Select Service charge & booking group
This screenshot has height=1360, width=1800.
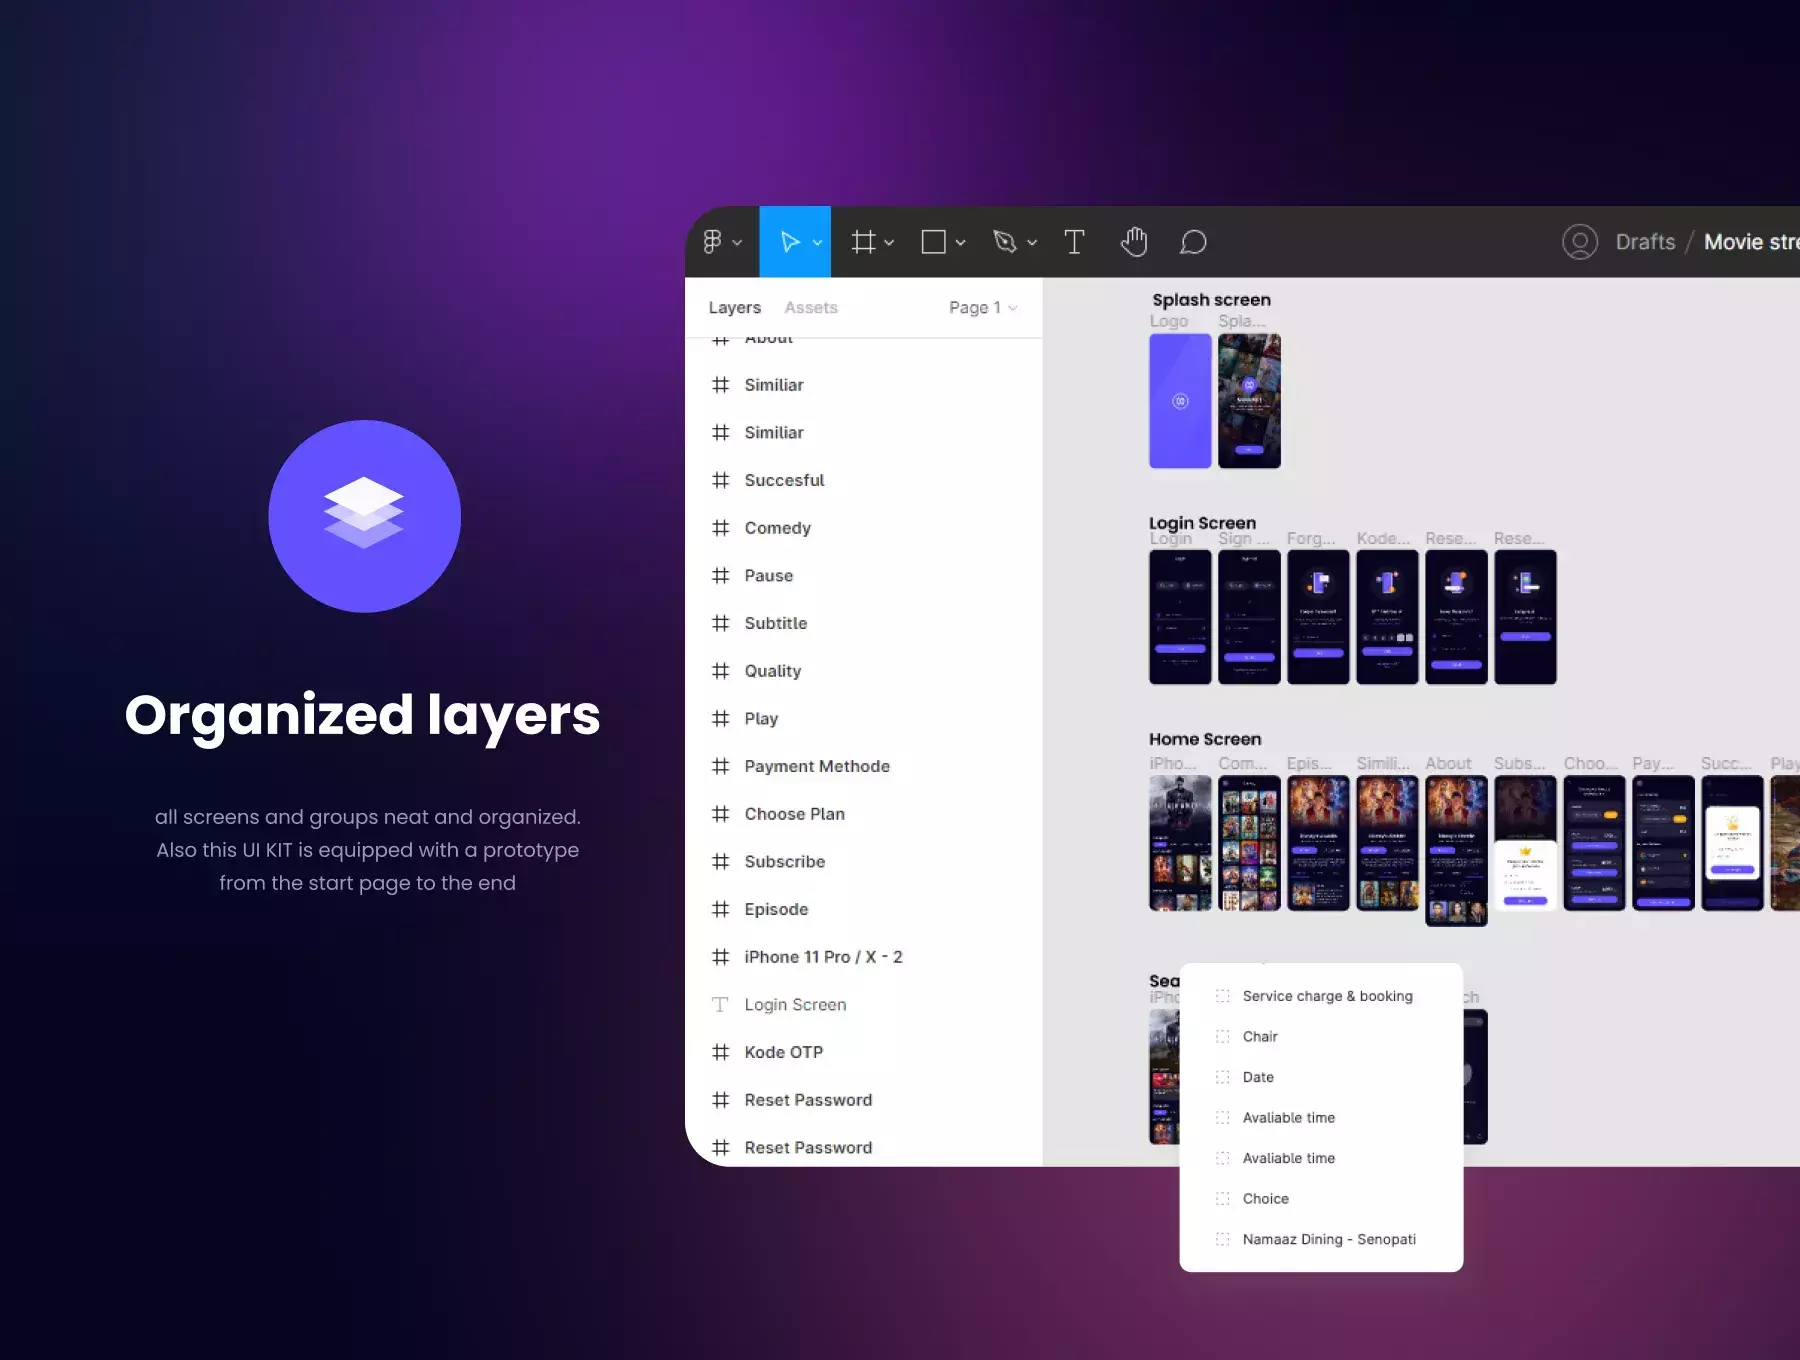pyautogui.click(x=1321, y=996)
